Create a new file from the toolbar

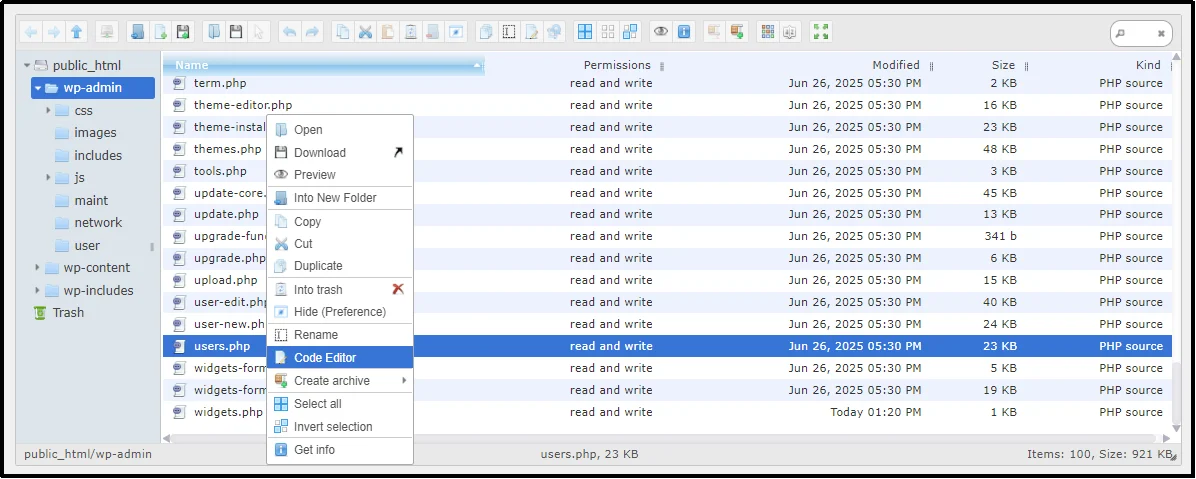(161, 31)
